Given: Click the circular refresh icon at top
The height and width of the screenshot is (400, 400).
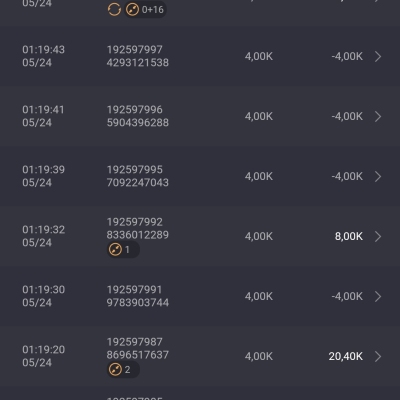Looking at the screenshot, I should pos(114,9).
